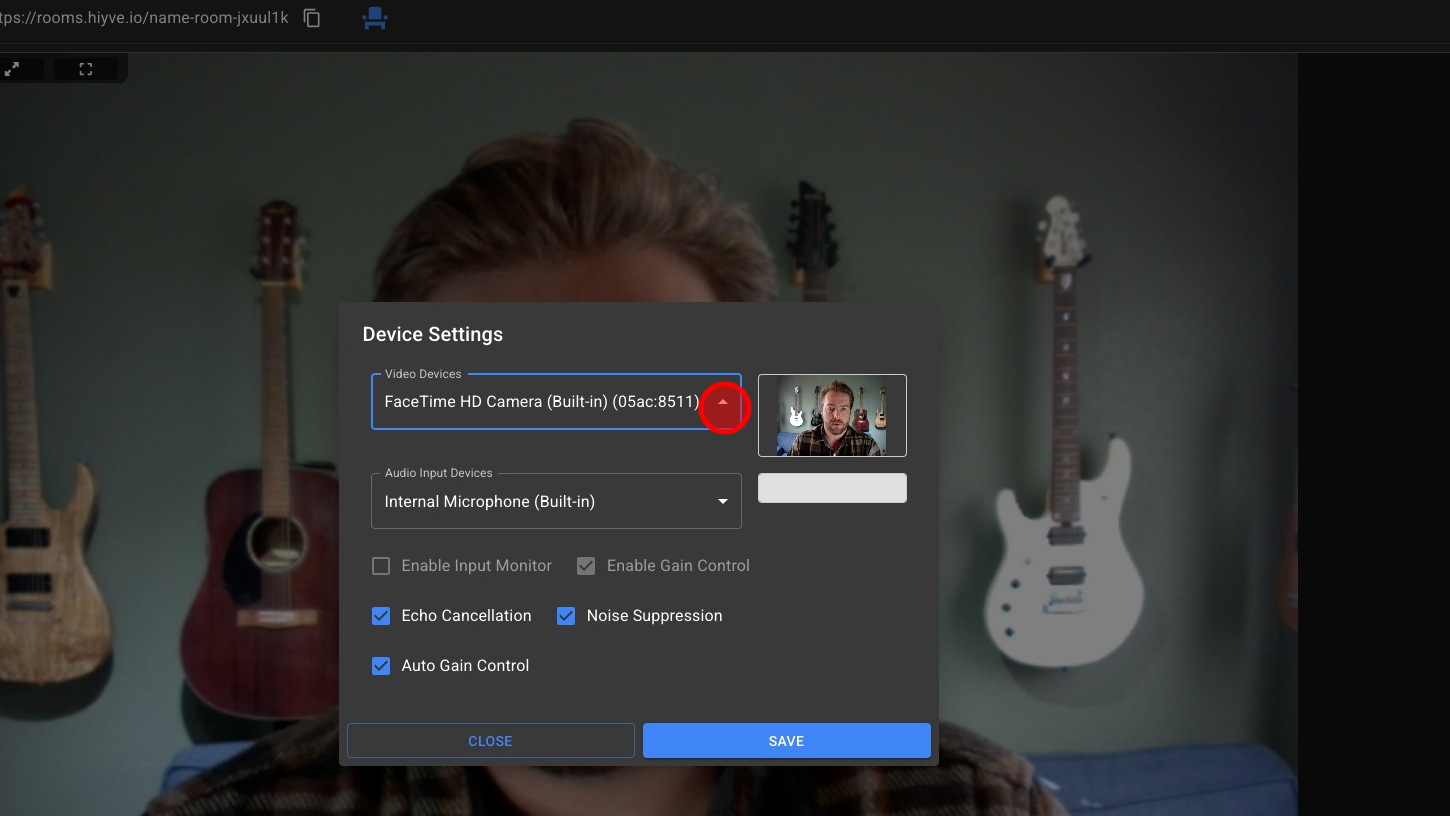Viewport: 1450px width, 816px height.
Task: Click the diagonal arrows expand icon
Action: (13, 69)
